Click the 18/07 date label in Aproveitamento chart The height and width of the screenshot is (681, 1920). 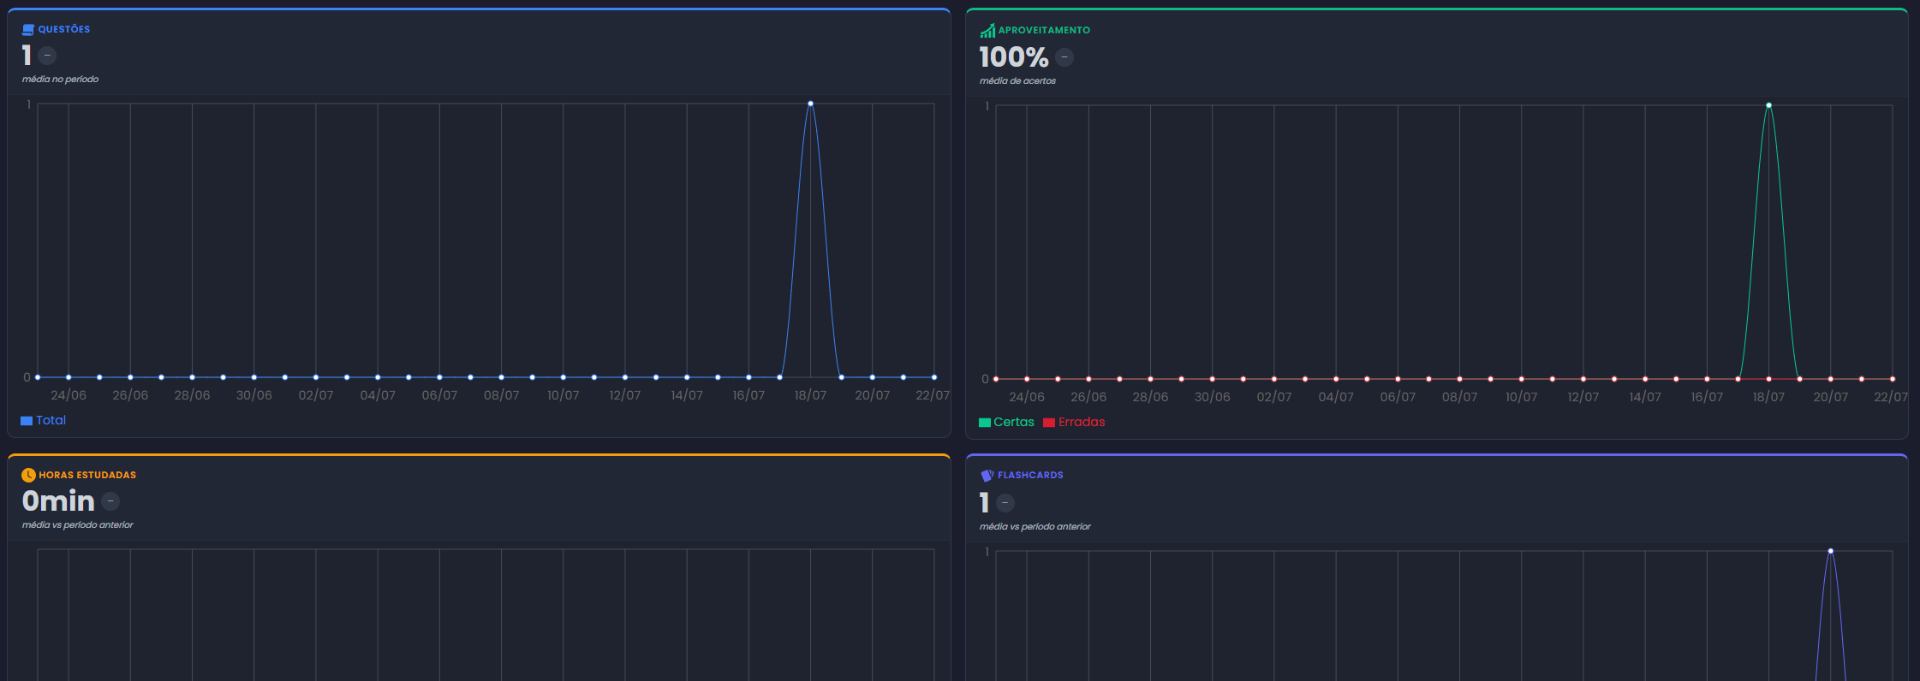pos(1769,398)
